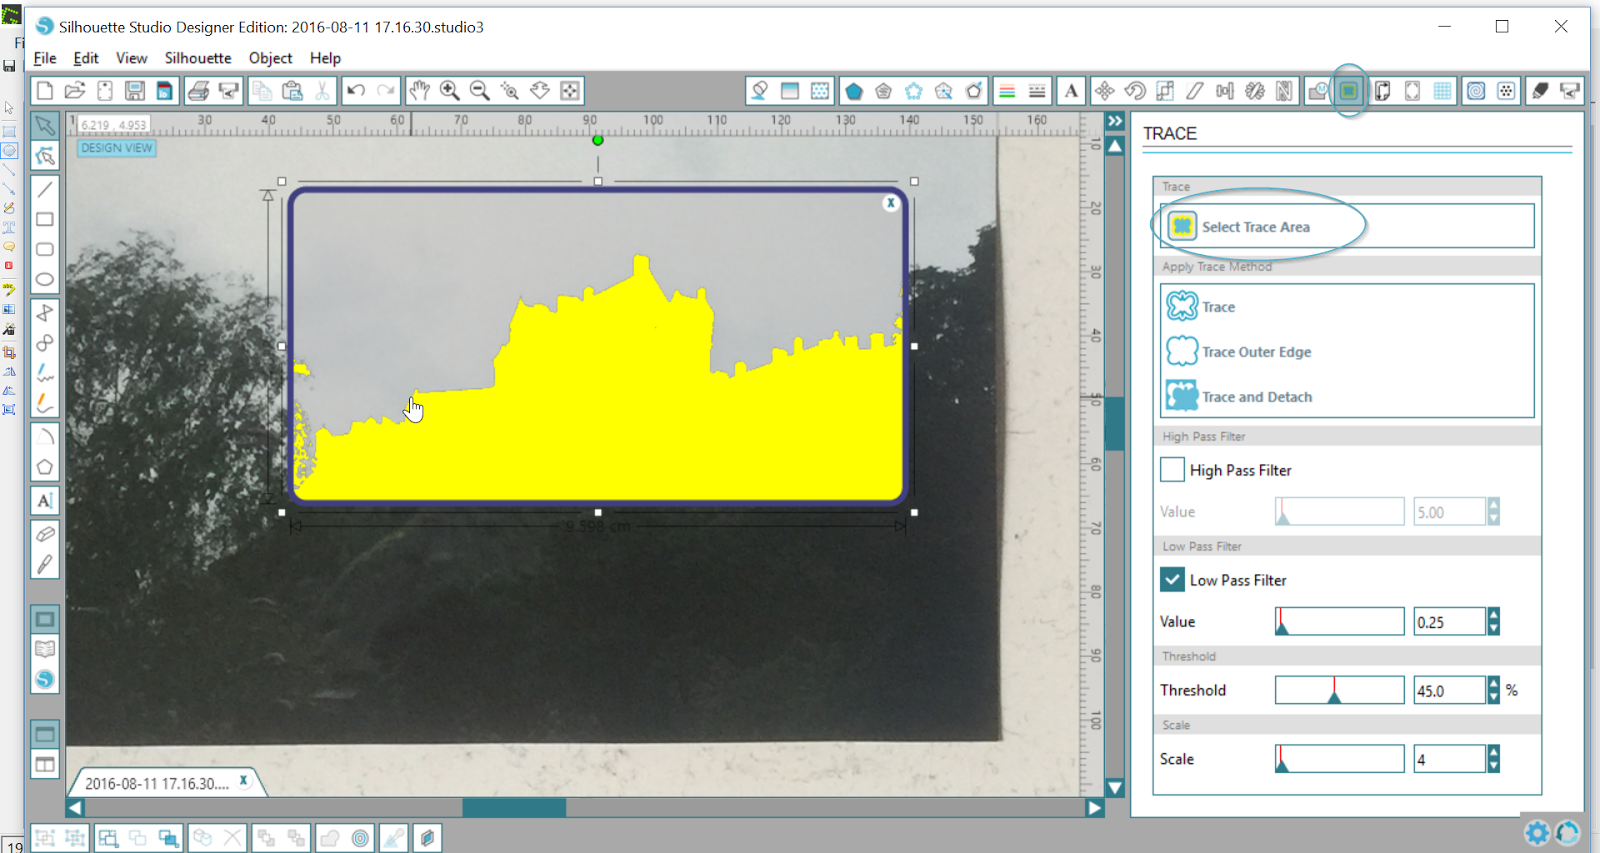Pick the Draw a Rectangle tool
The width and height of the screenshot is (1600, 853).
45,219
